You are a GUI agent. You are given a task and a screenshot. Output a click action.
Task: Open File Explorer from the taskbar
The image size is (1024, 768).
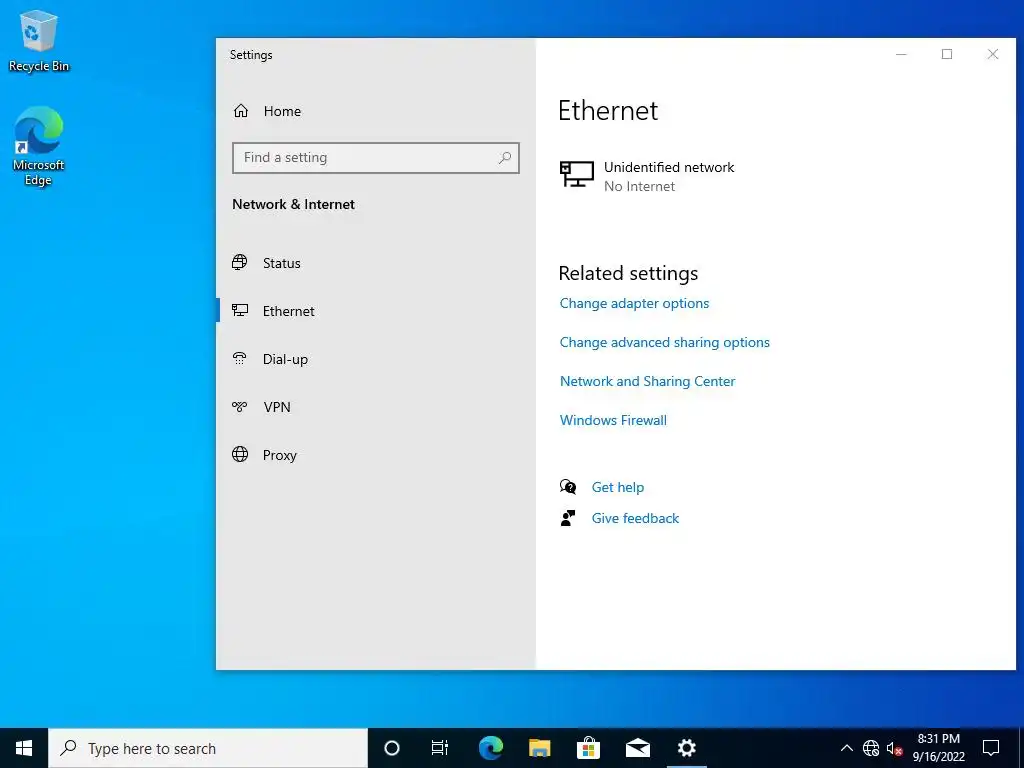[539, 748]
